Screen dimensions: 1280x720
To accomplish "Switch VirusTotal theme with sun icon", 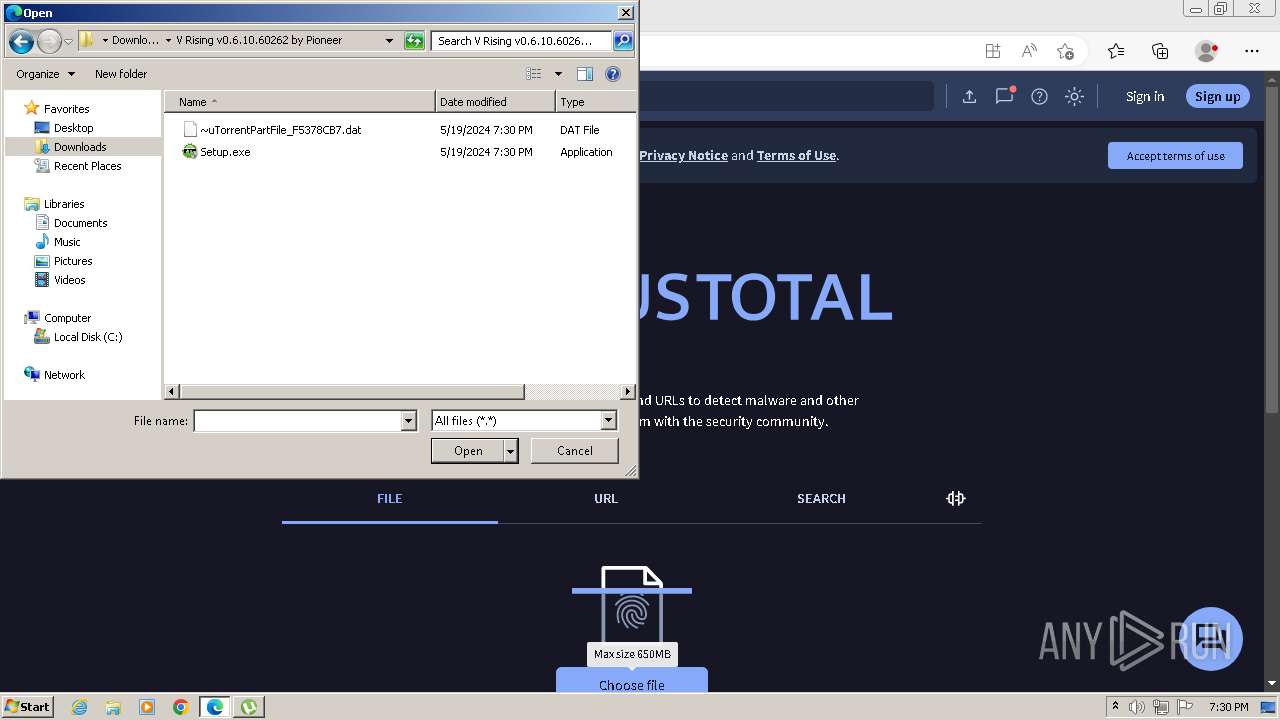I will [1074, 96].
